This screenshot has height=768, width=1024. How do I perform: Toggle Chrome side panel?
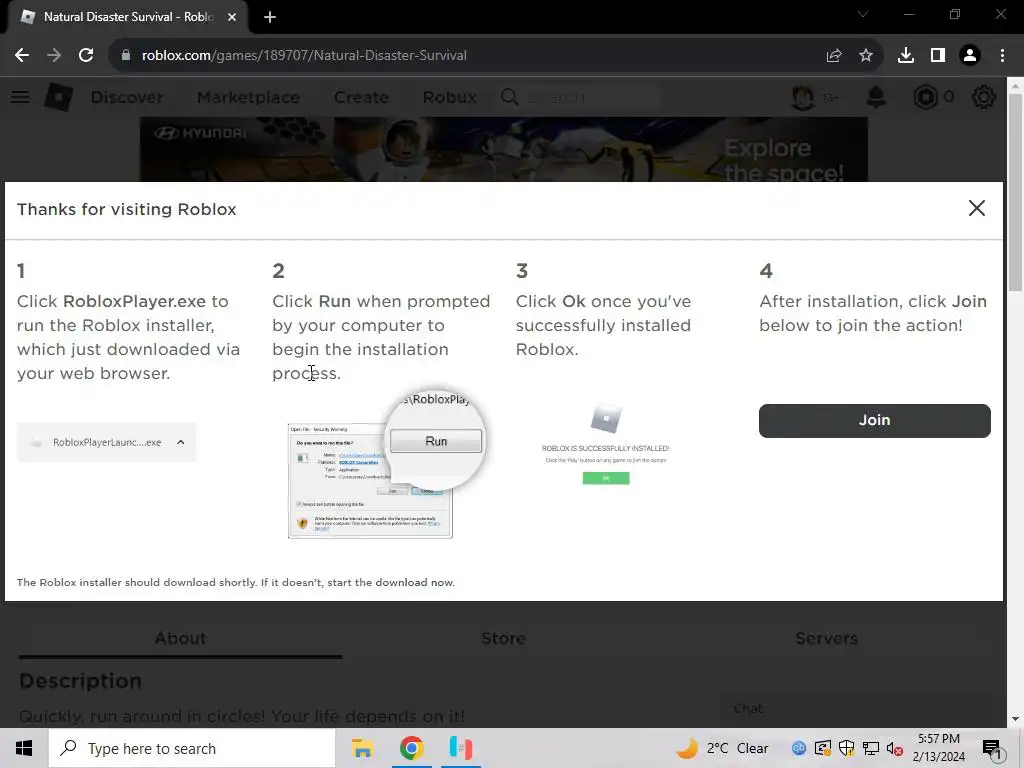(x=938, y=56)
